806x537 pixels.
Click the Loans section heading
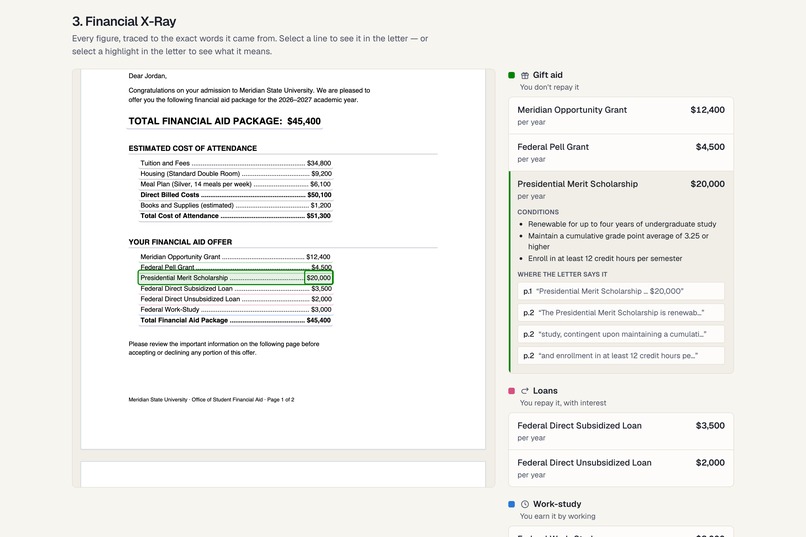pos(545,391)
